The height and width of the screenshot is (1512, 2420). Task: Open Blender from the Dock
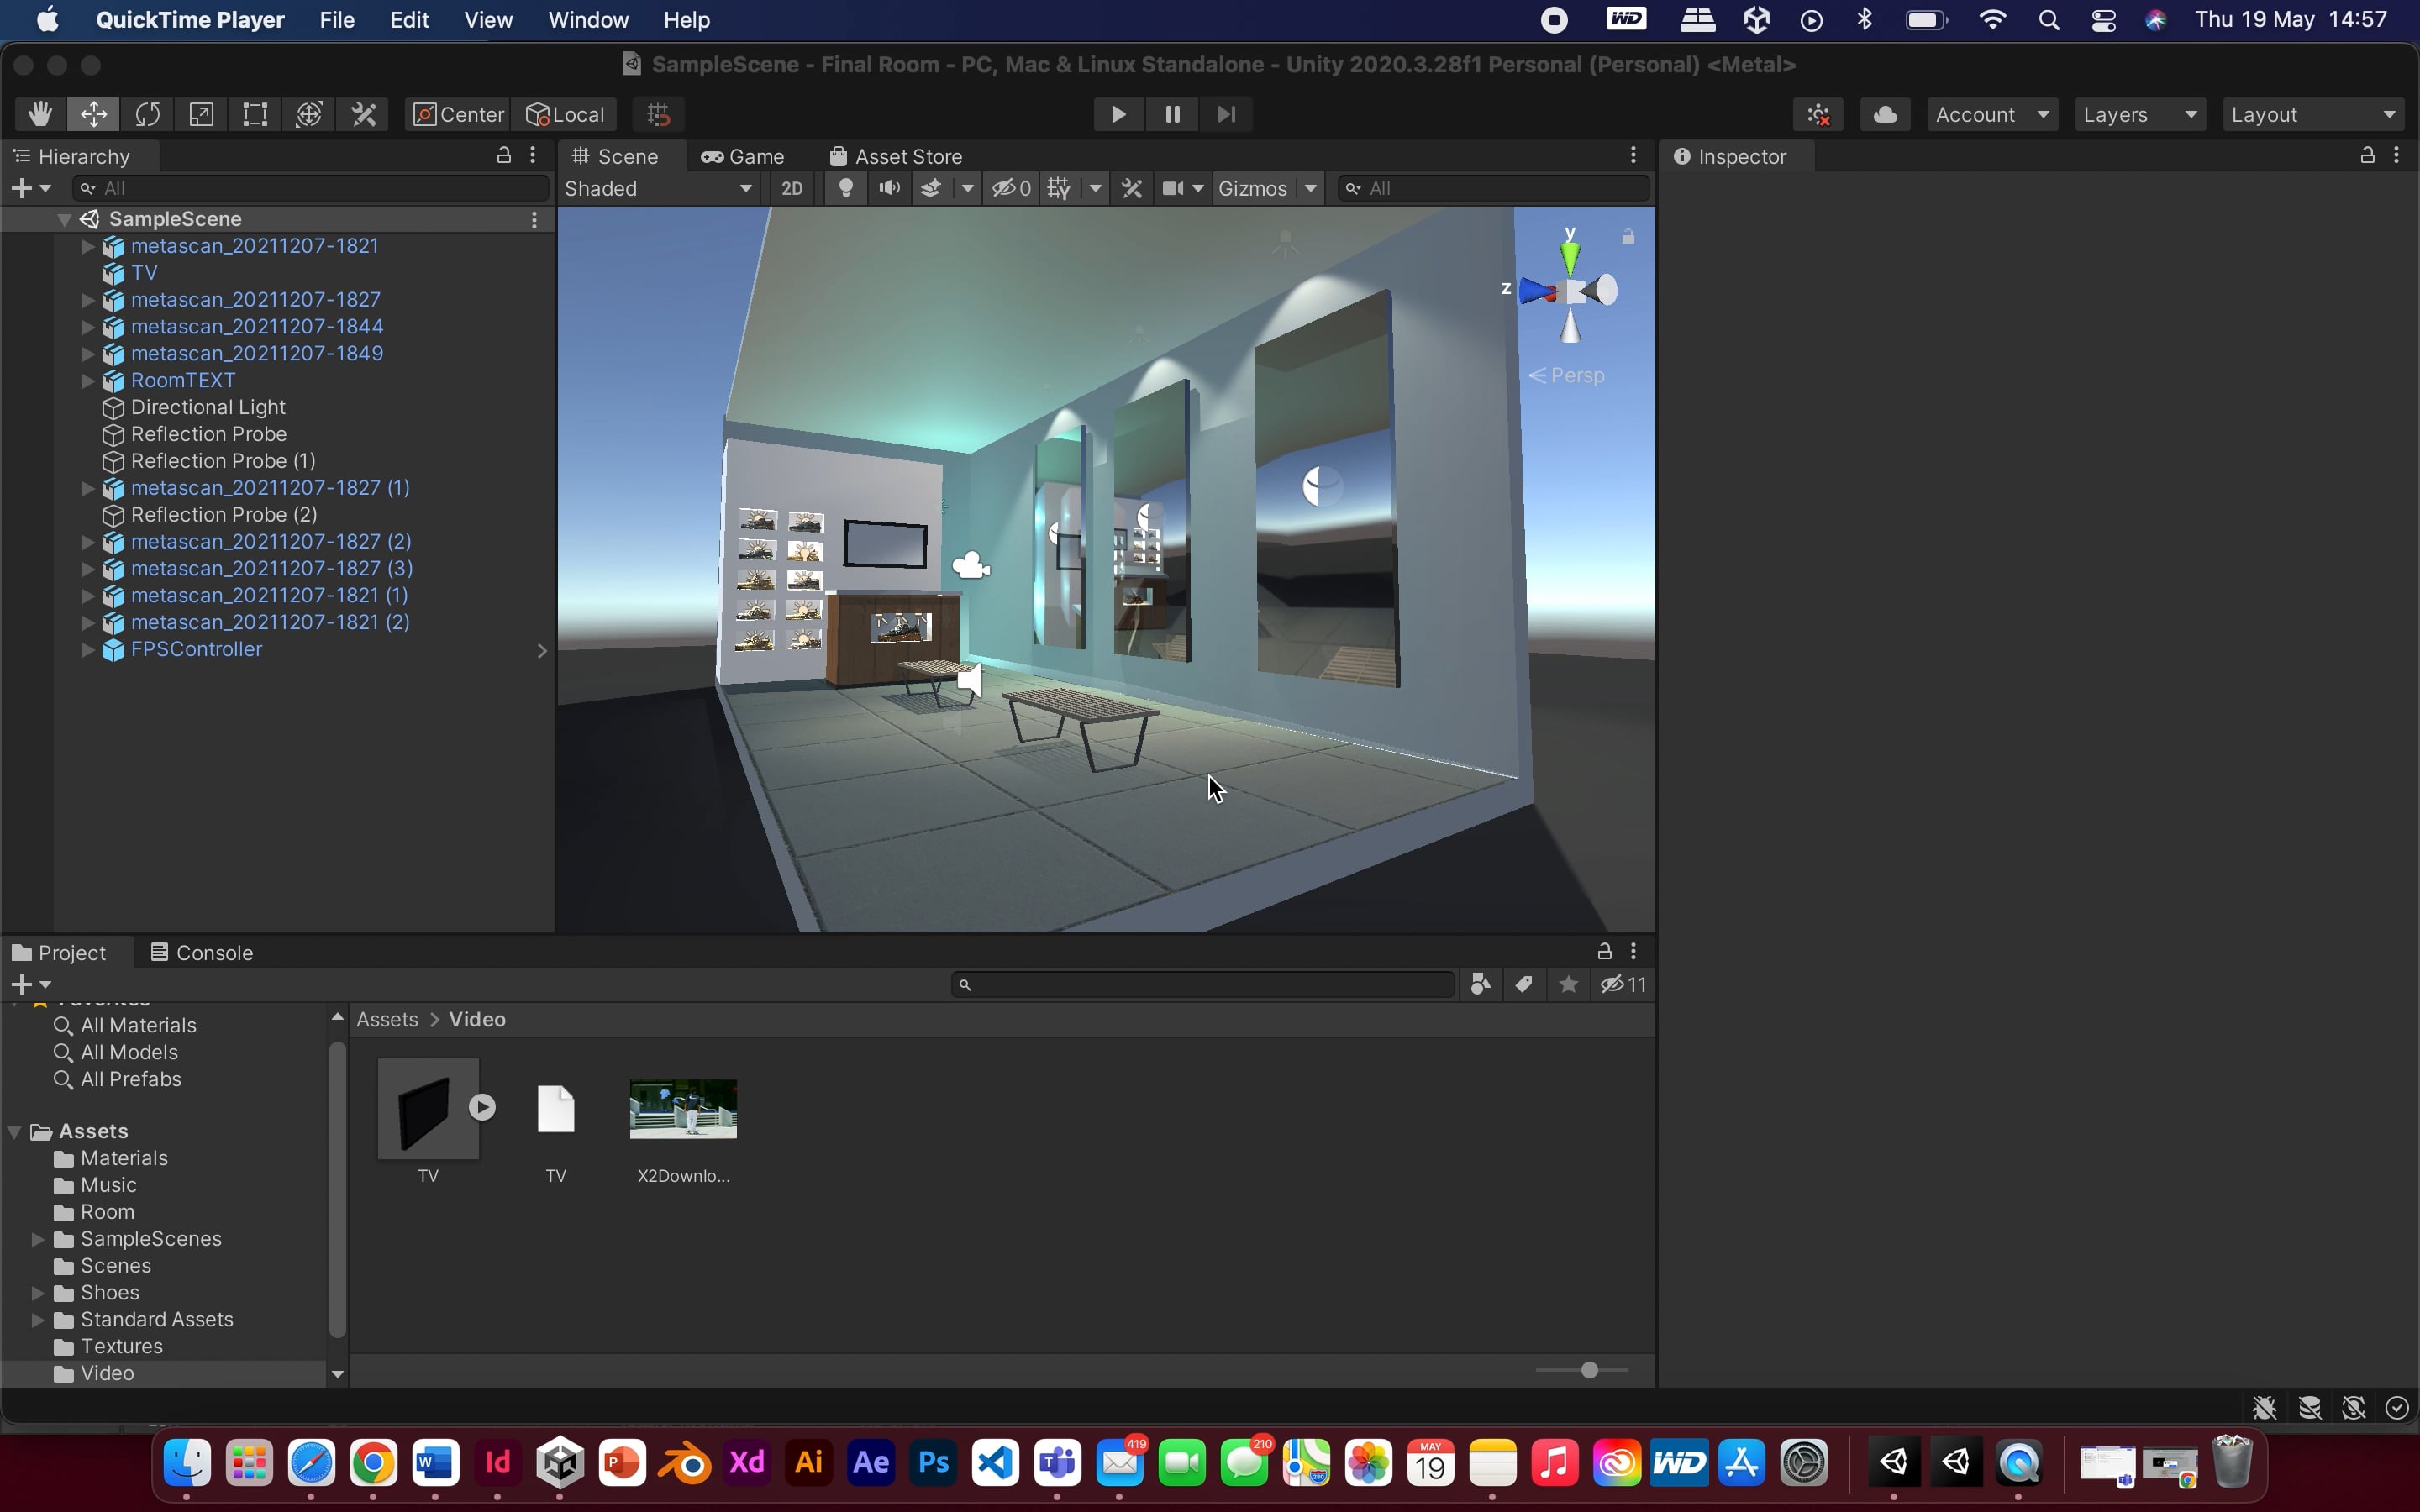(x=685, y=1463)
